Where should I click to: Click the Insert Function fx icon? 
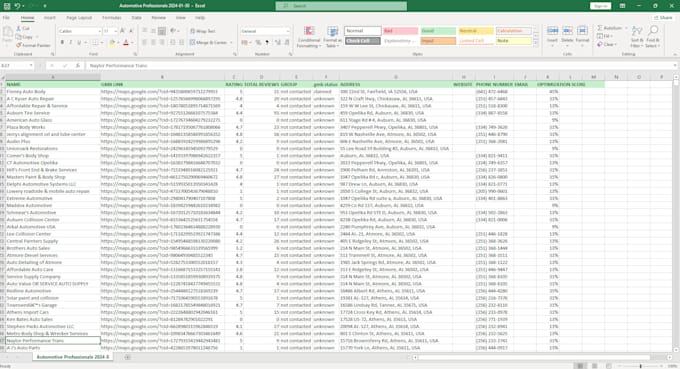(x=78, y=65)
